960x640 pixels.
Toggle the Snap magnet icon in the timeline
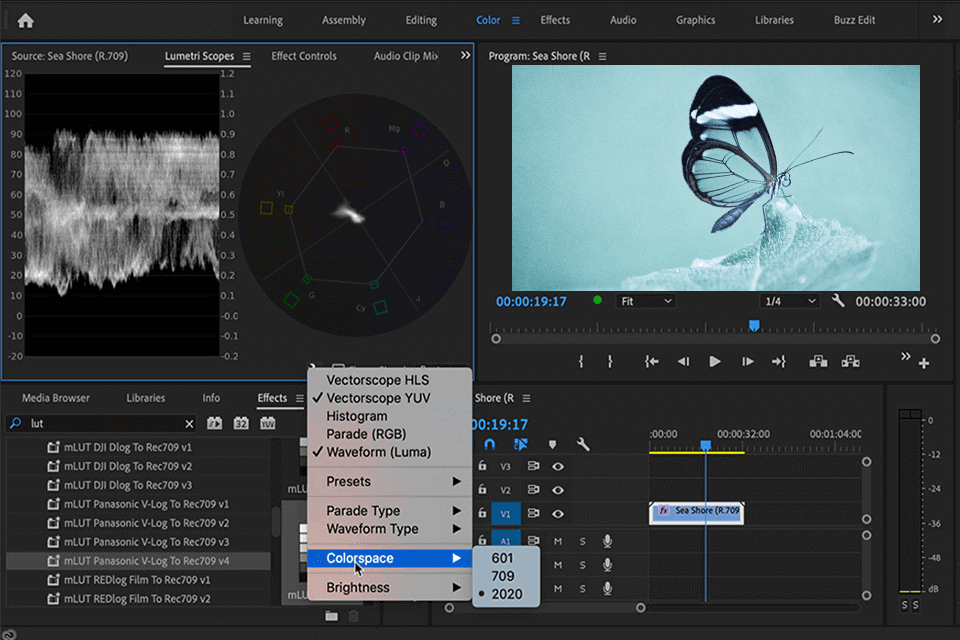pos(490,444)
